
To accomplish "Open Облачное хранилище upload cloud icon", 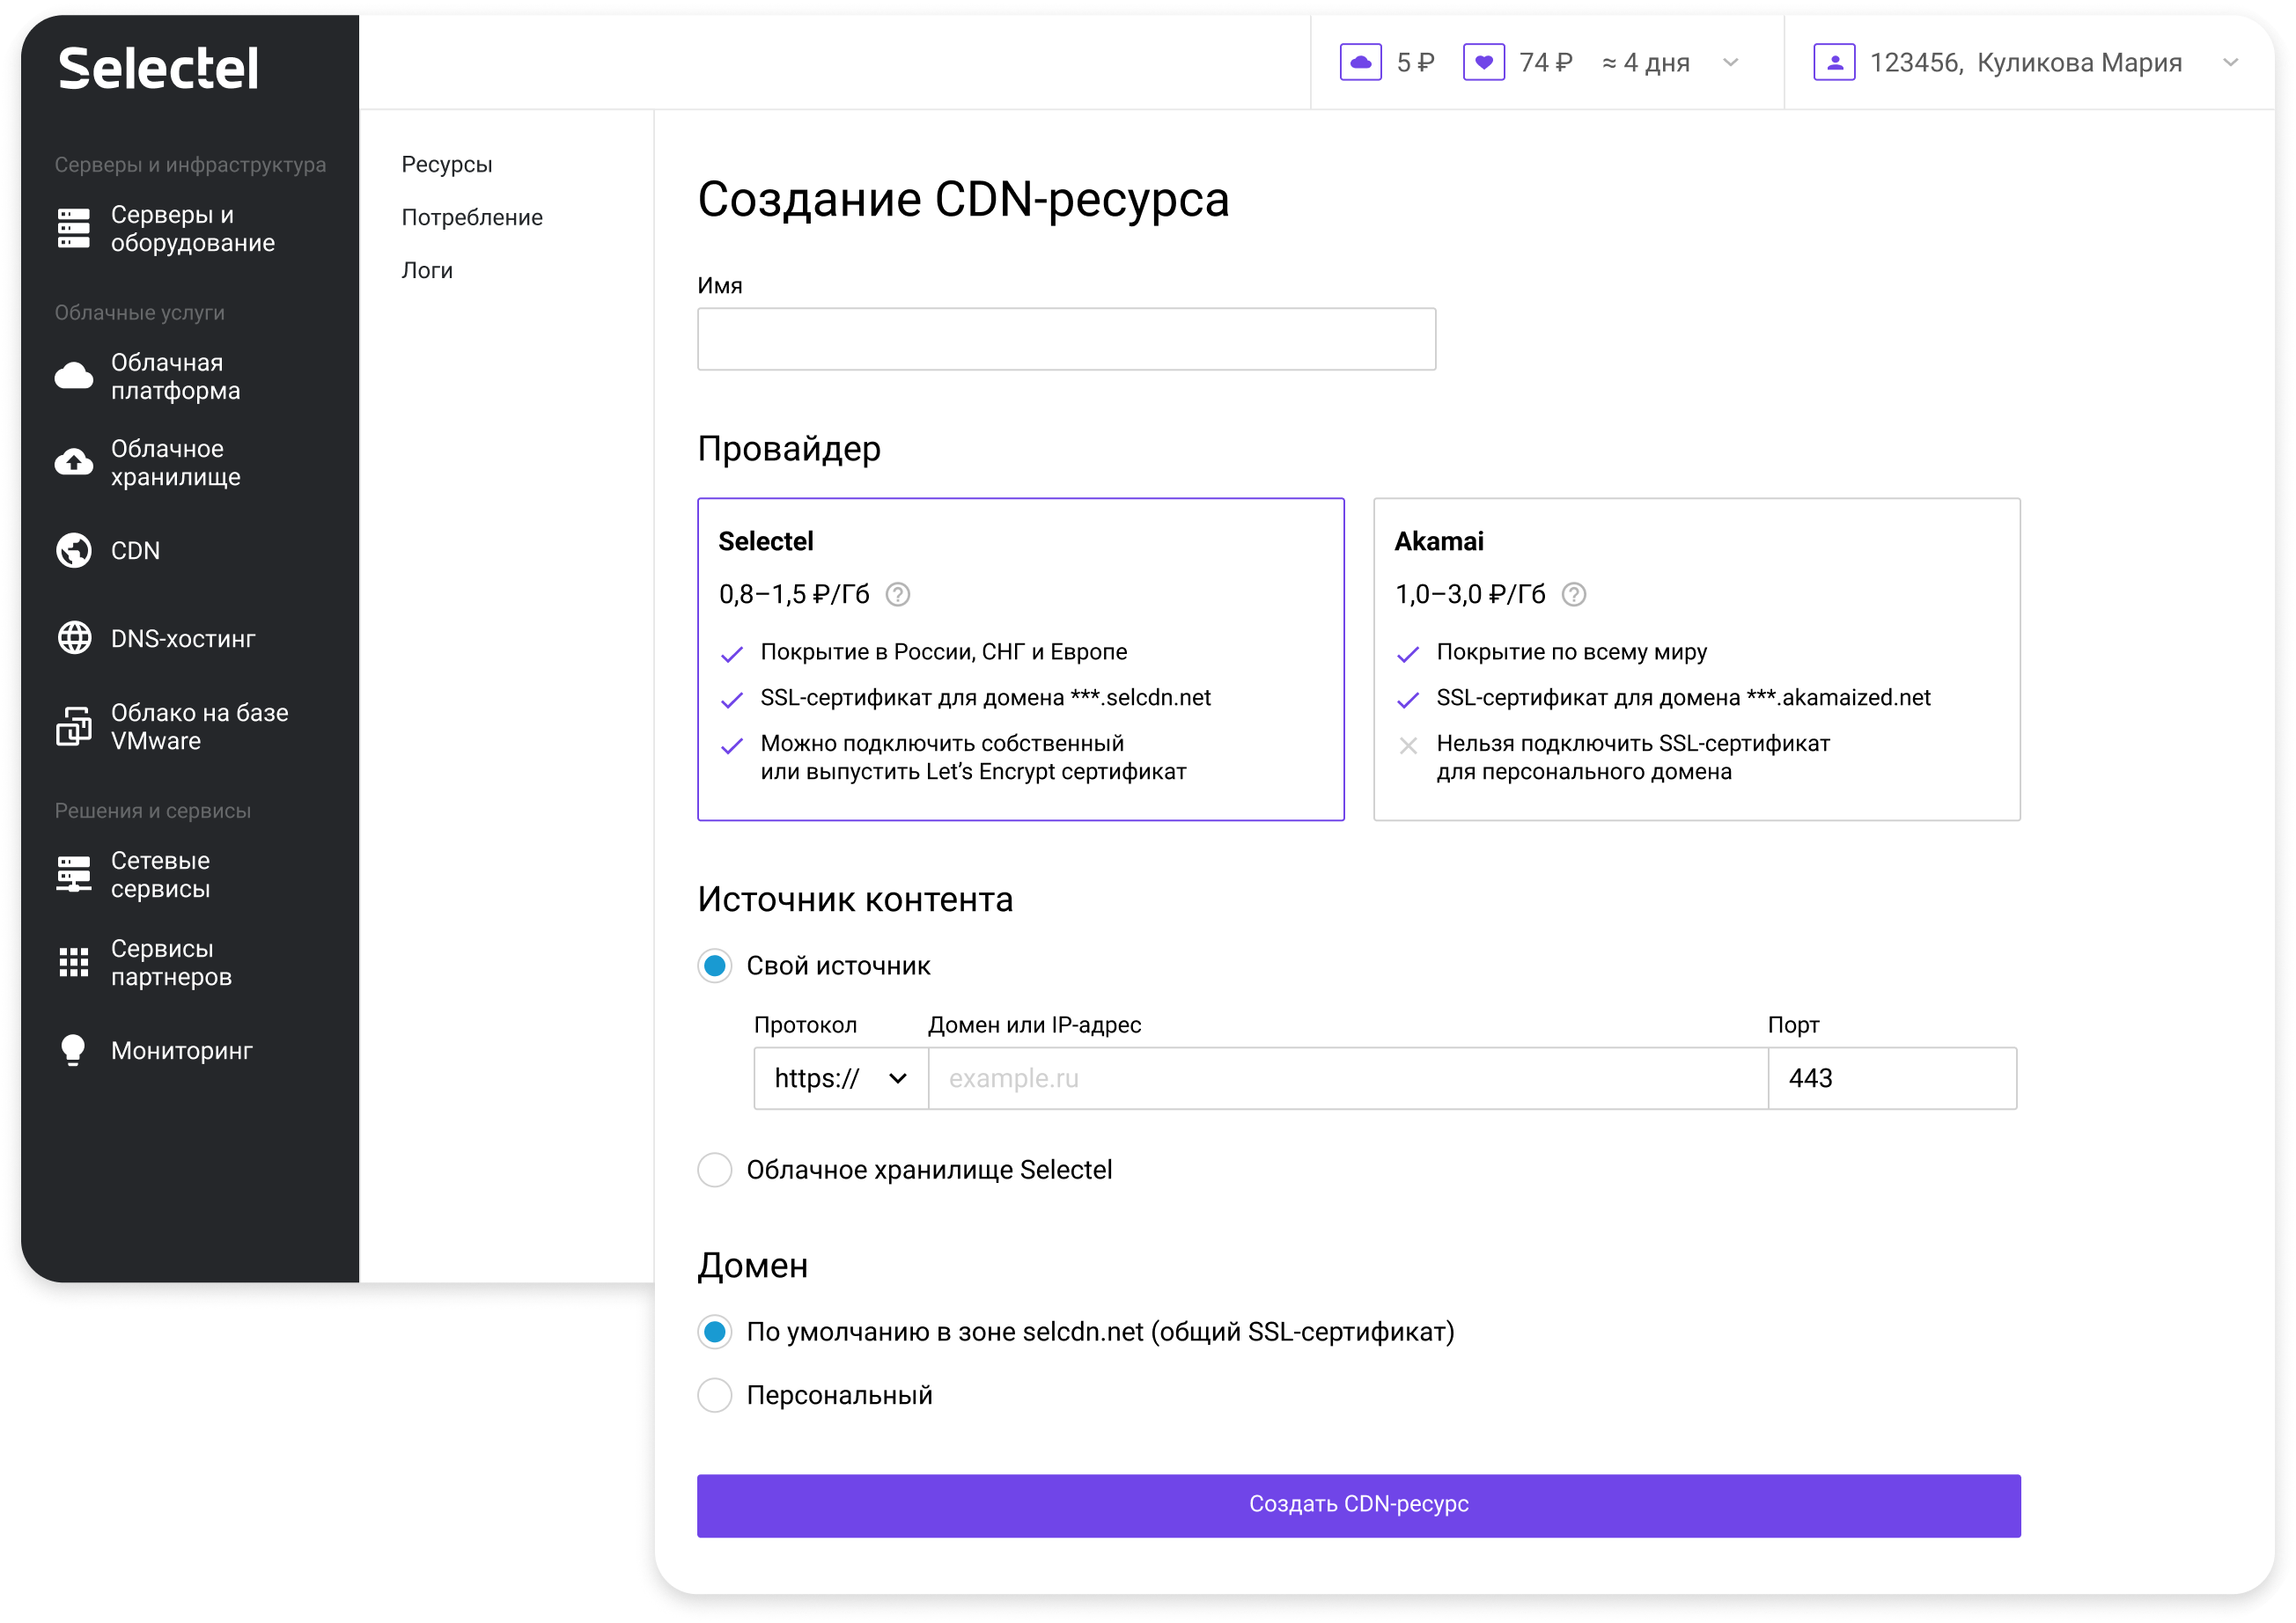I will pos(74,462).
